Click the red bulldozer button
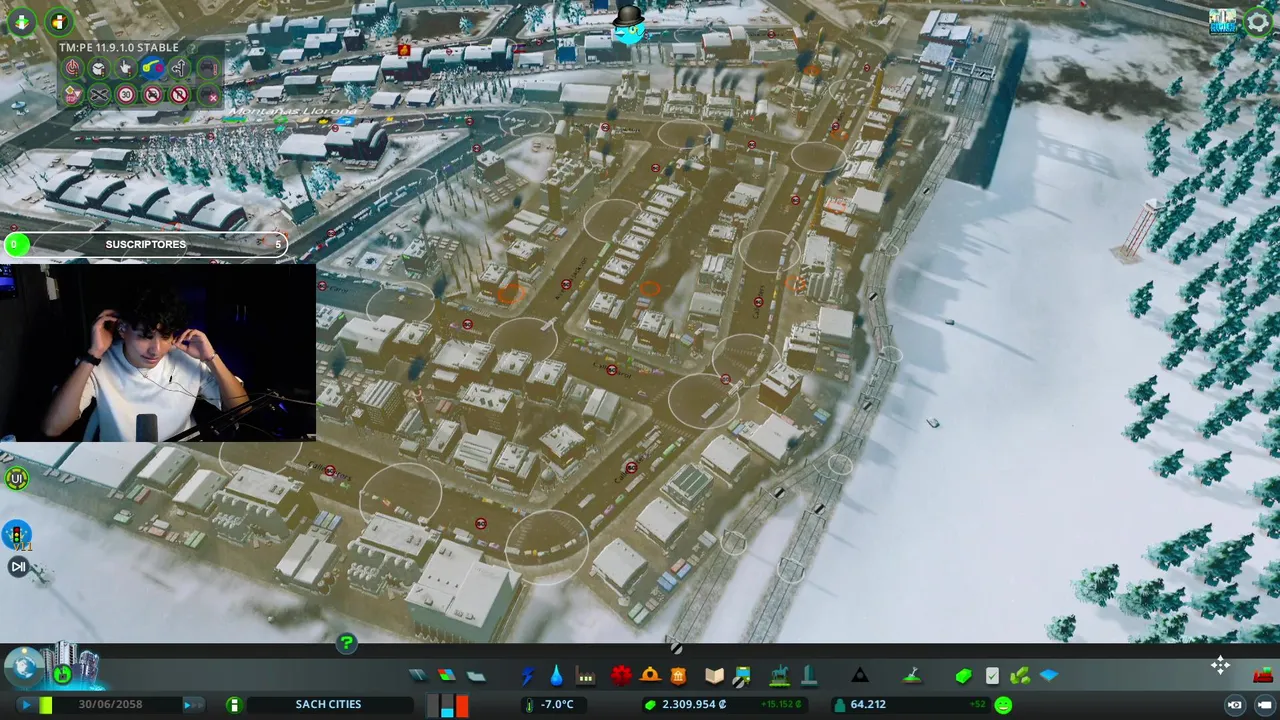Screen dimensions: 1280x720 1262,674
